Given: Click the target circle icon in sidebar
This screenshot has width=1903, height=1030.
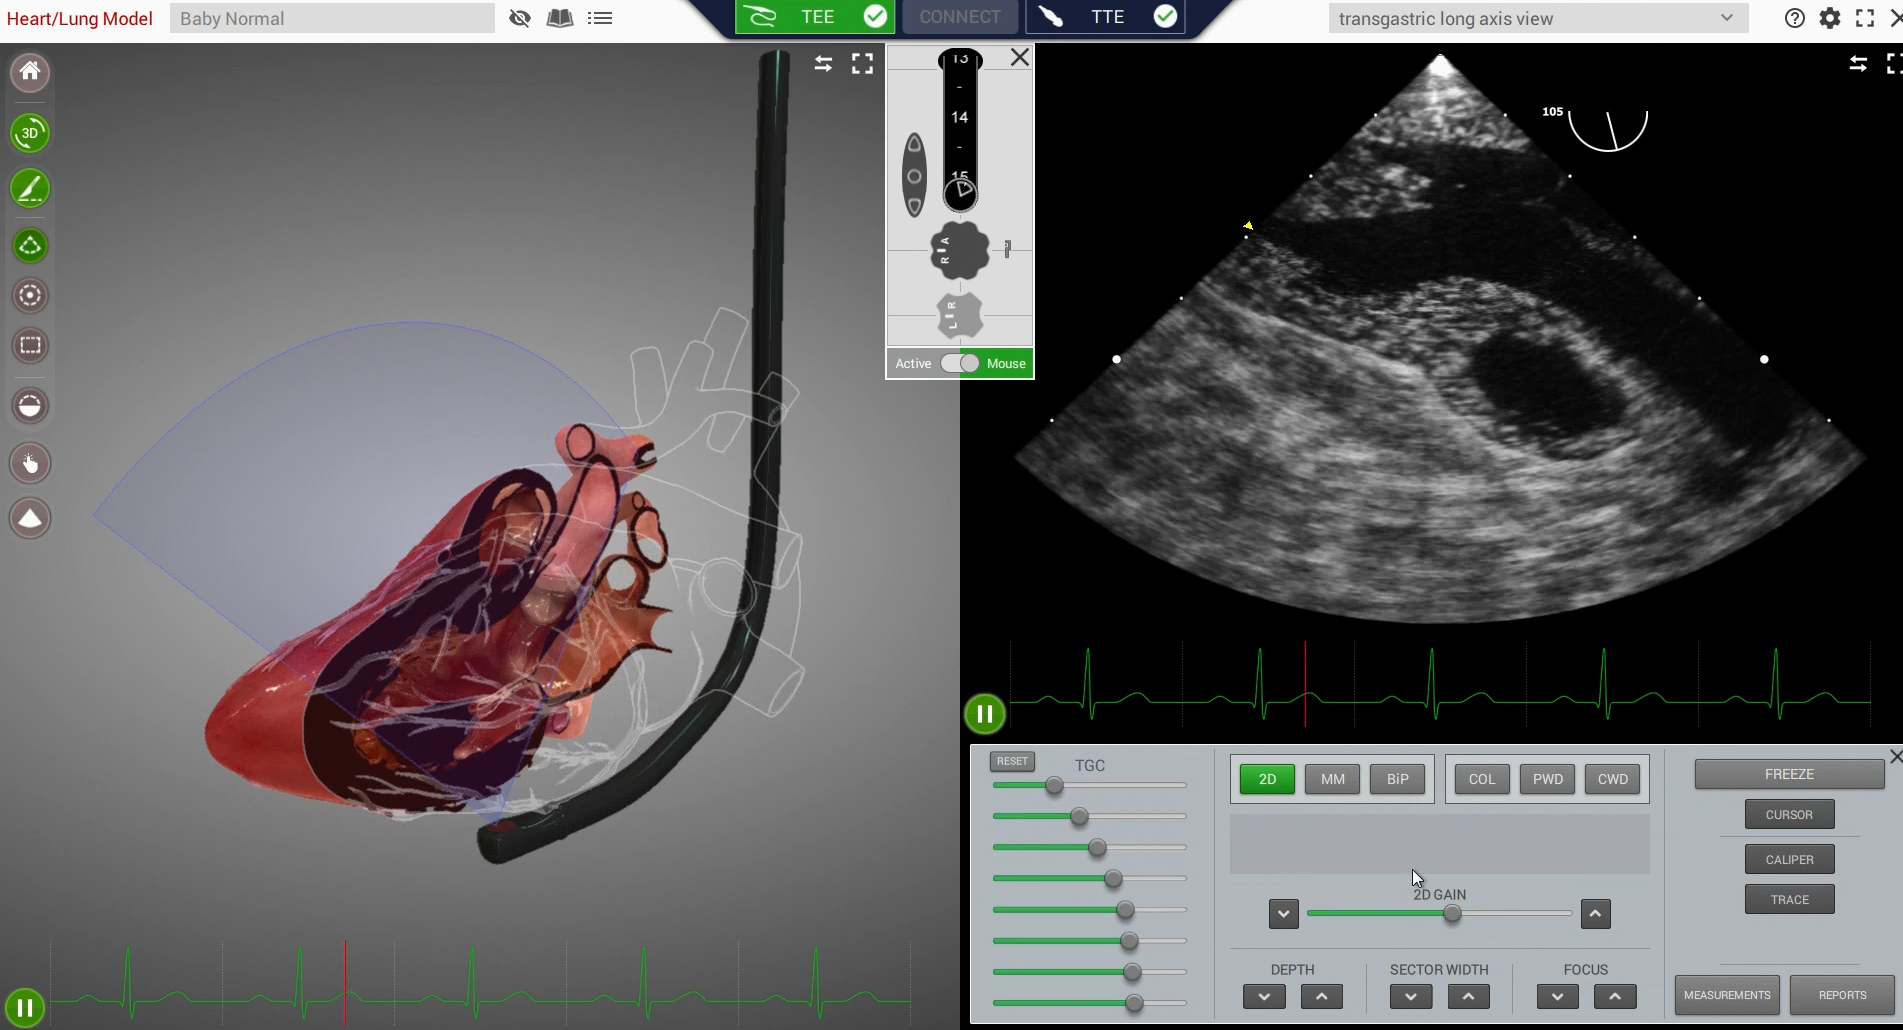Looking at the screenshot, I should 30,295.
